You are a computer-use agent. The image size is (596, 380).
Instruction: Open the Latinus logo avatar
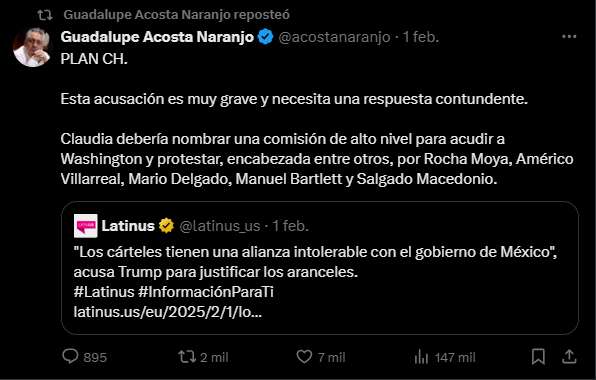[86, 226]
